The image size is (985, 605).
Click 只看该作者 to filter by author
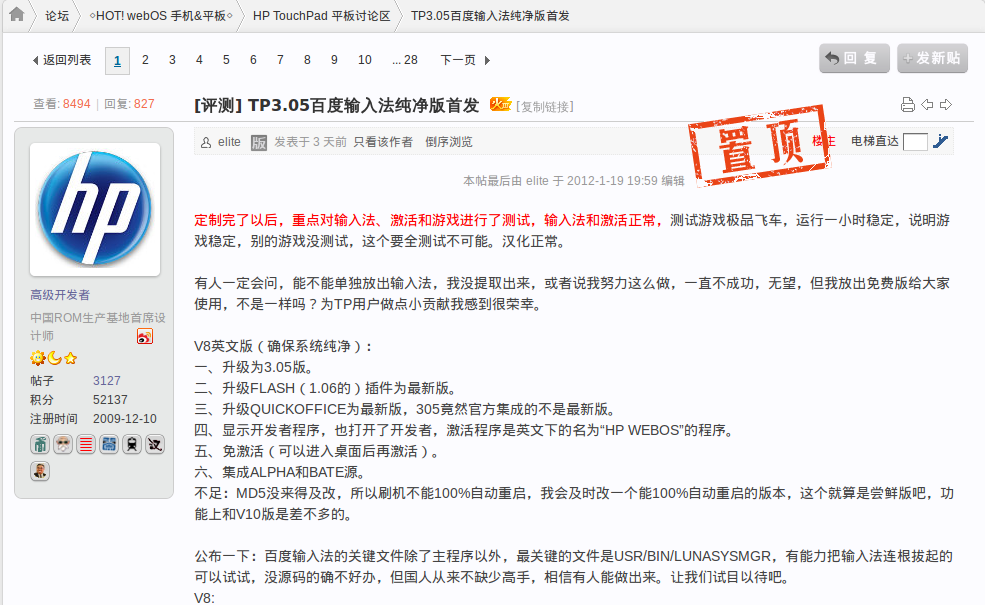[383, 143]
